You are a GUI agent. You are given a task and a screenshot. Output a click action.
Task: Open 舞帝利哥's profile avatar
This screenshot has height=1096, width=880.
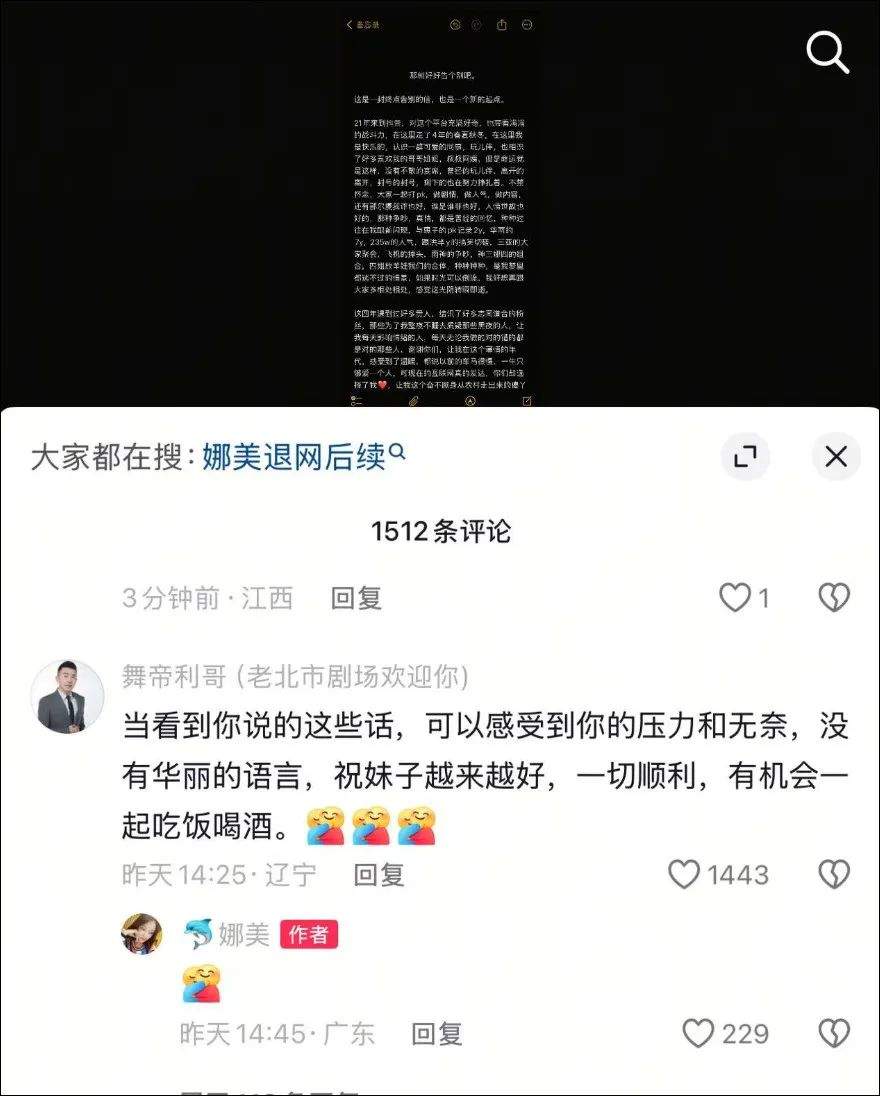coord(67,696)
